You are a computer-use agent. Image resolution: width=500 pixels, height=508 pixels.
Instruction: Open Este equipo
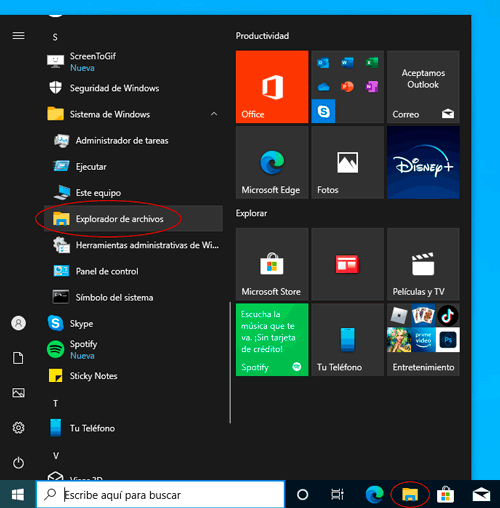(133, 192)
